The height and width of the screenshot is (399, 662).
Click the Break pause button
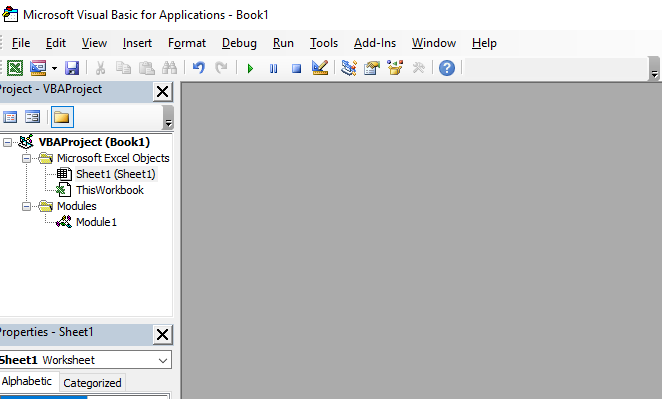(274, 68)
